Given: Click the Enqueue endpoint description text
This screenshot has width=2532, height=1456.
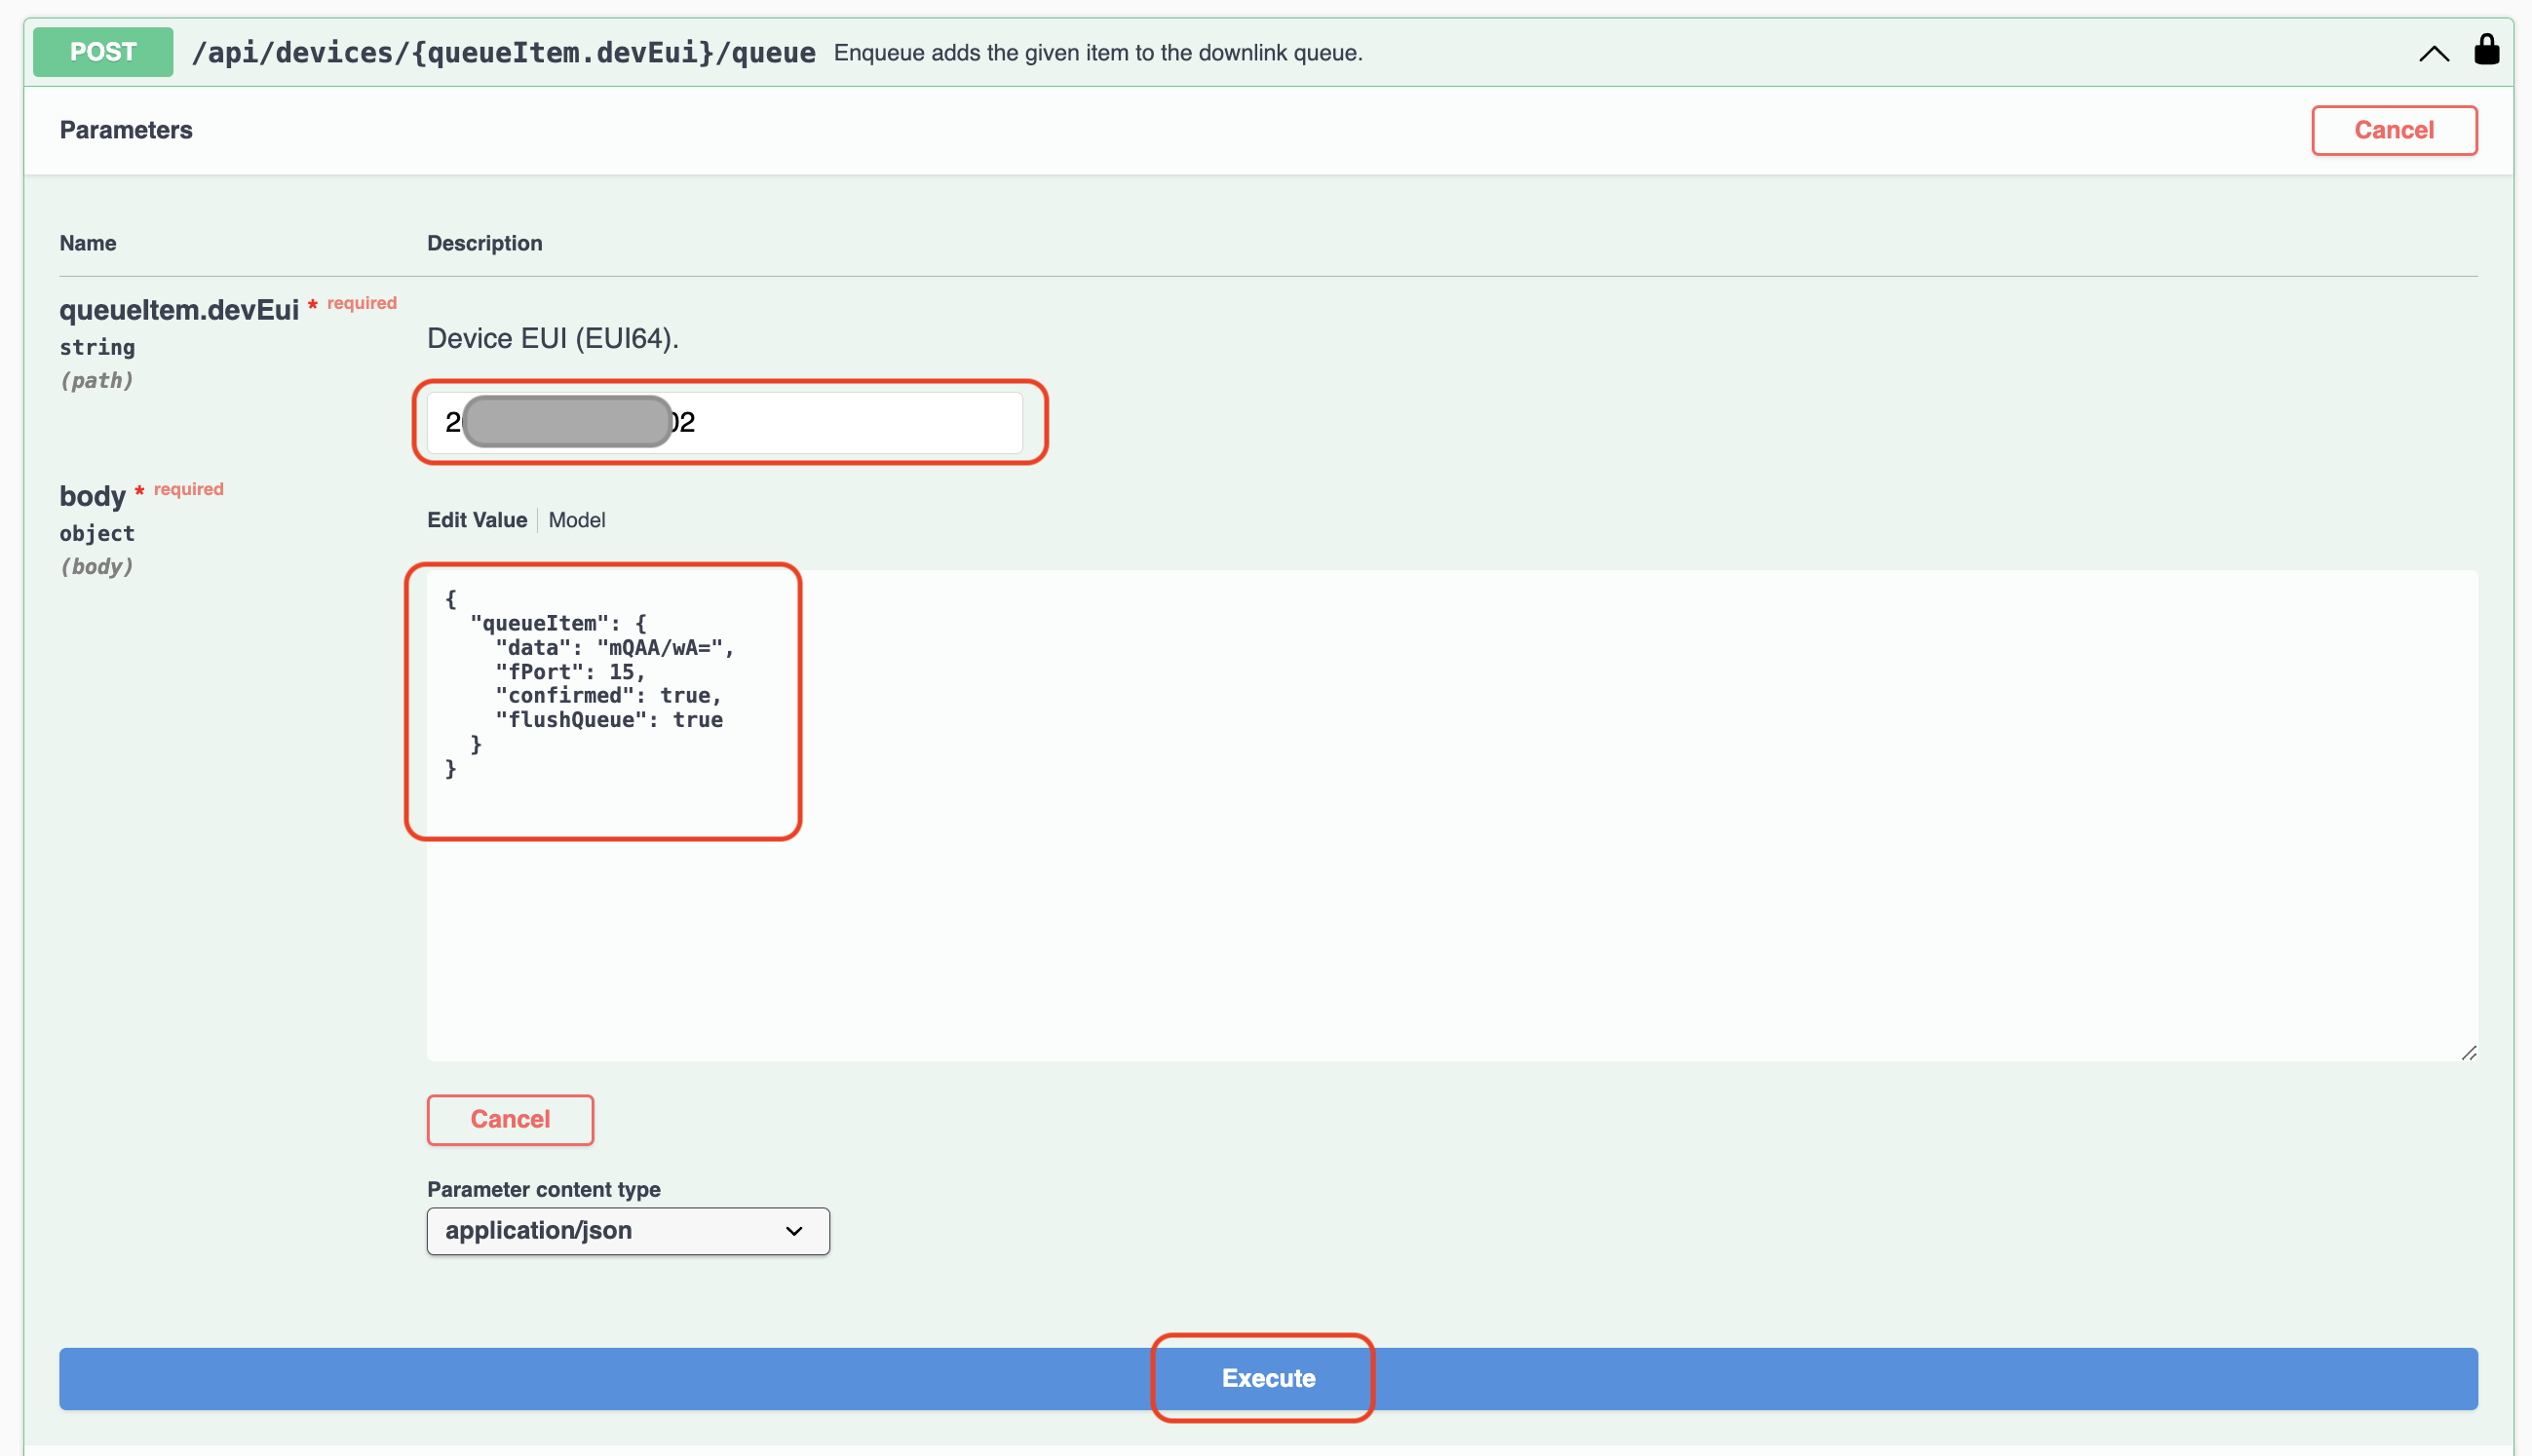Looking at the screenshot, I should pyautogui.click(x=1097, y=53).
